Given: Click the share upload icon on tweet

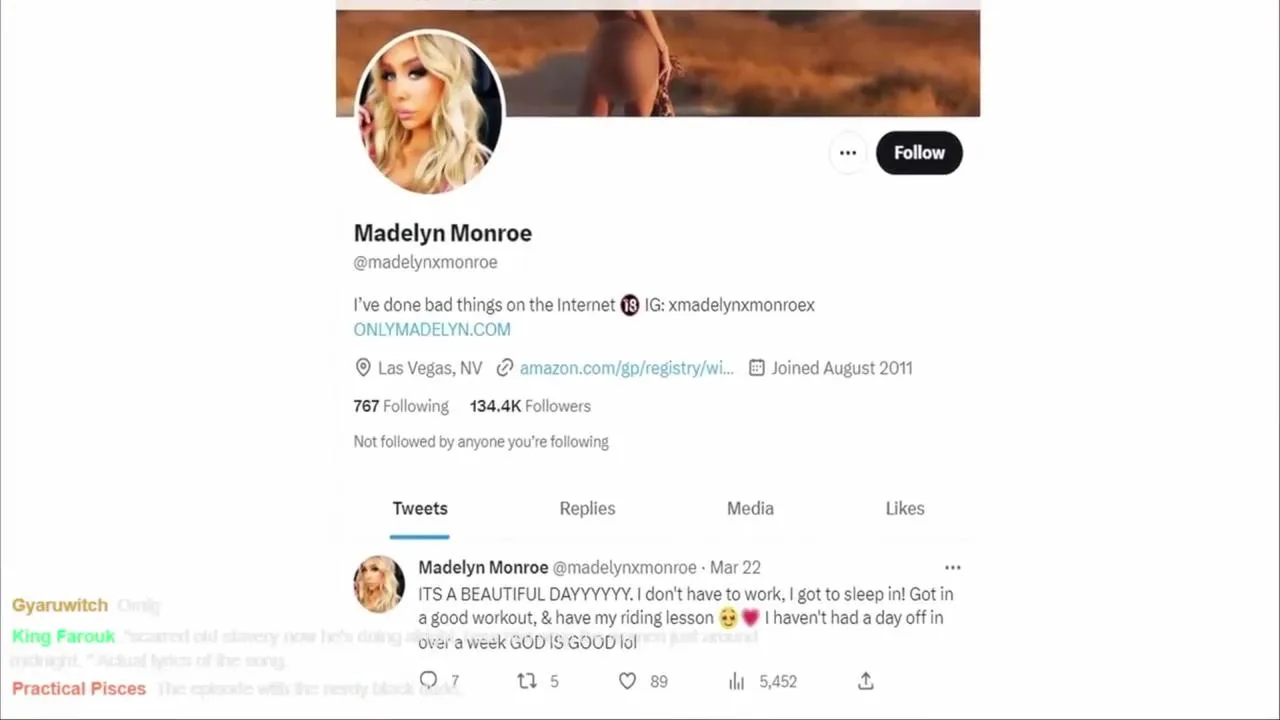Looking at the screenshot, I should click(x=866, y=681).
